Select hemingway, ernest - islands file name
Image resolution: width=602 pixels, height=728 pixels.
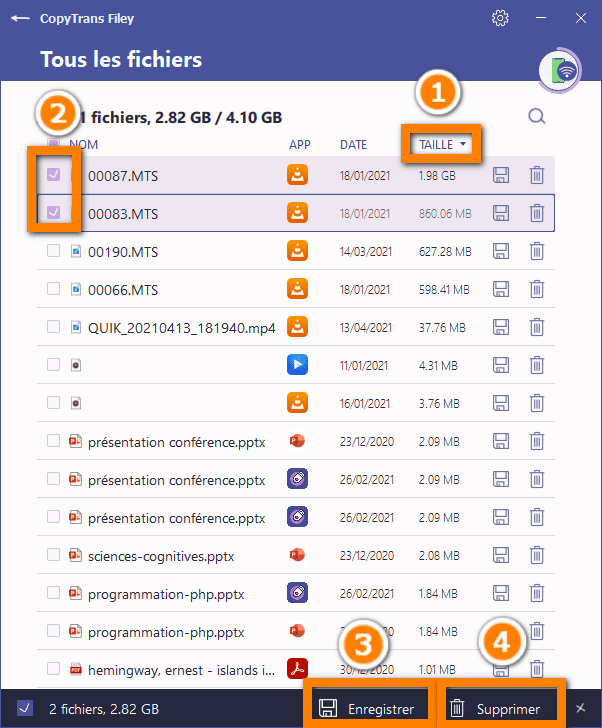click(181, 670)
